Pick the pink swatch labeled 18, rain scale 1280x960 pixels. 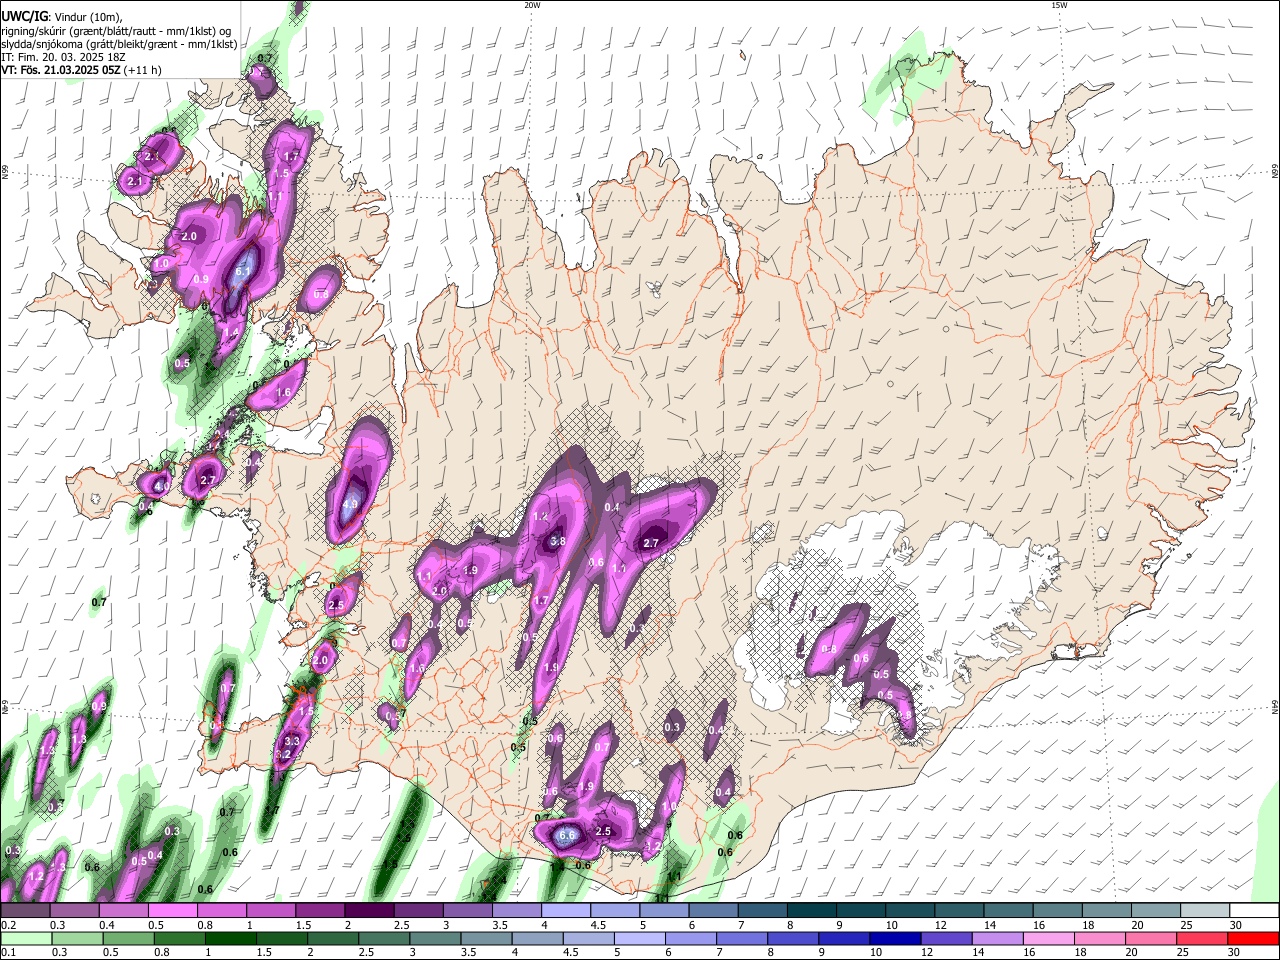1100,939
